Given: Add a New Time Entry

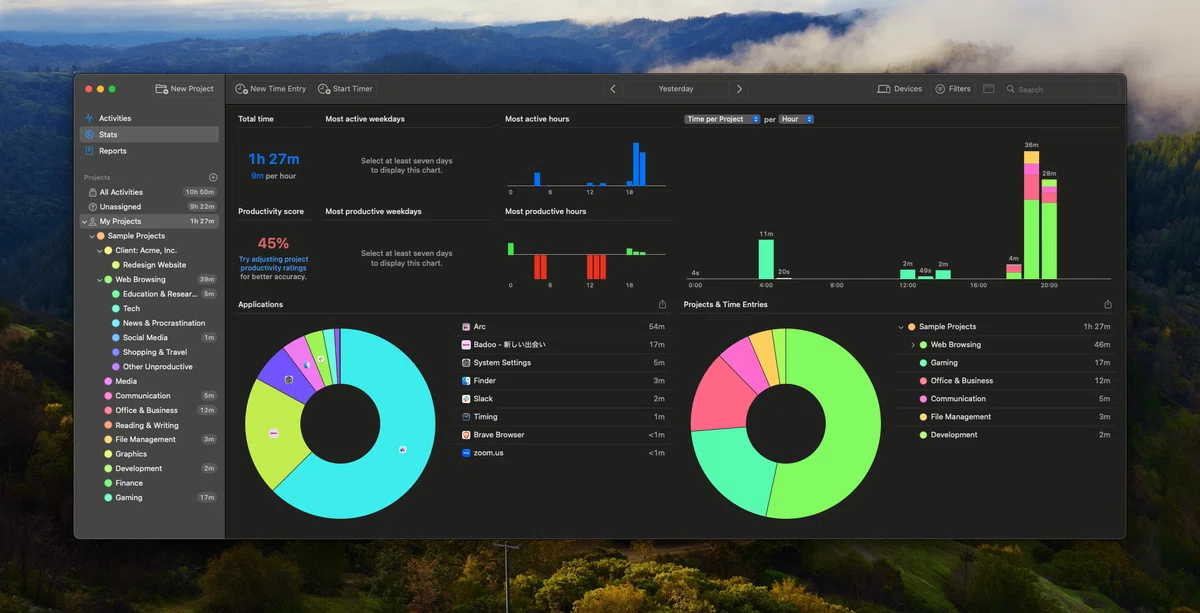Looking at the screenshot, I should (x=271, y=89).
